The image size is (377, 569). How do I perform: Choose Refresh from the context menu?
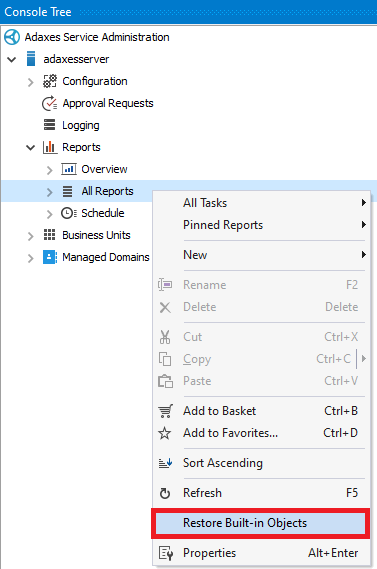[261, 493]
